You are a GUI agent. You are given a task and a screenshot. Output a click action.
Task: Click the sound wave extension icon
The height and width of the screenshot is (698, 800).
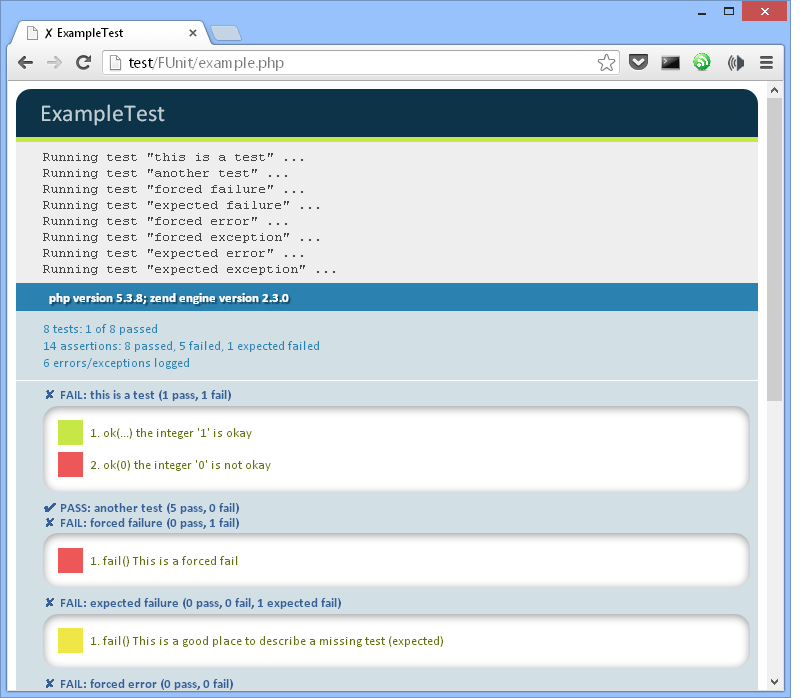point(735,63)
